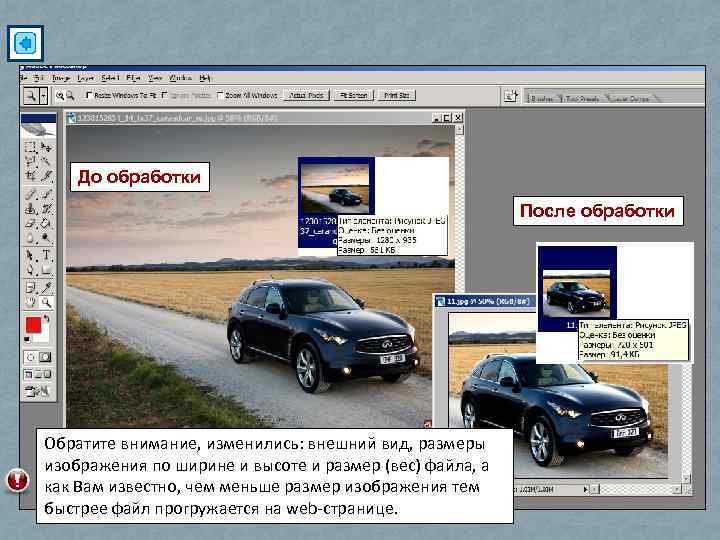Select the Move tool

click(x=46, y=147)
